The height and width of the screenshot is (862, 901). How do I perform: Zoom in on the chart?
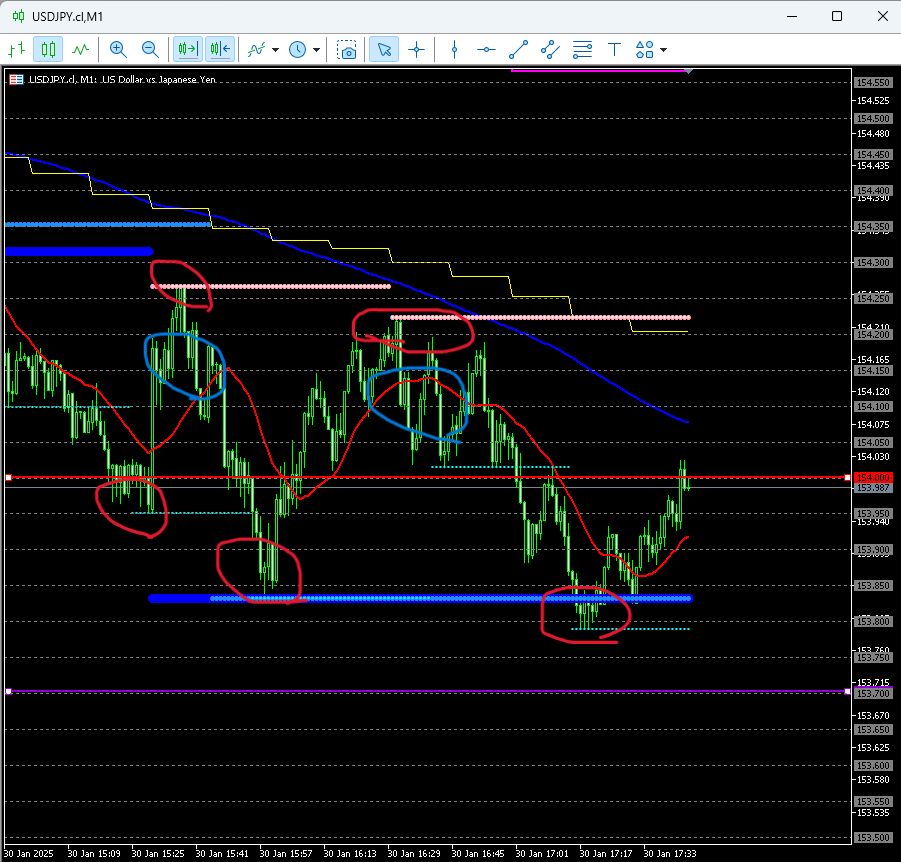click(118, 49)
